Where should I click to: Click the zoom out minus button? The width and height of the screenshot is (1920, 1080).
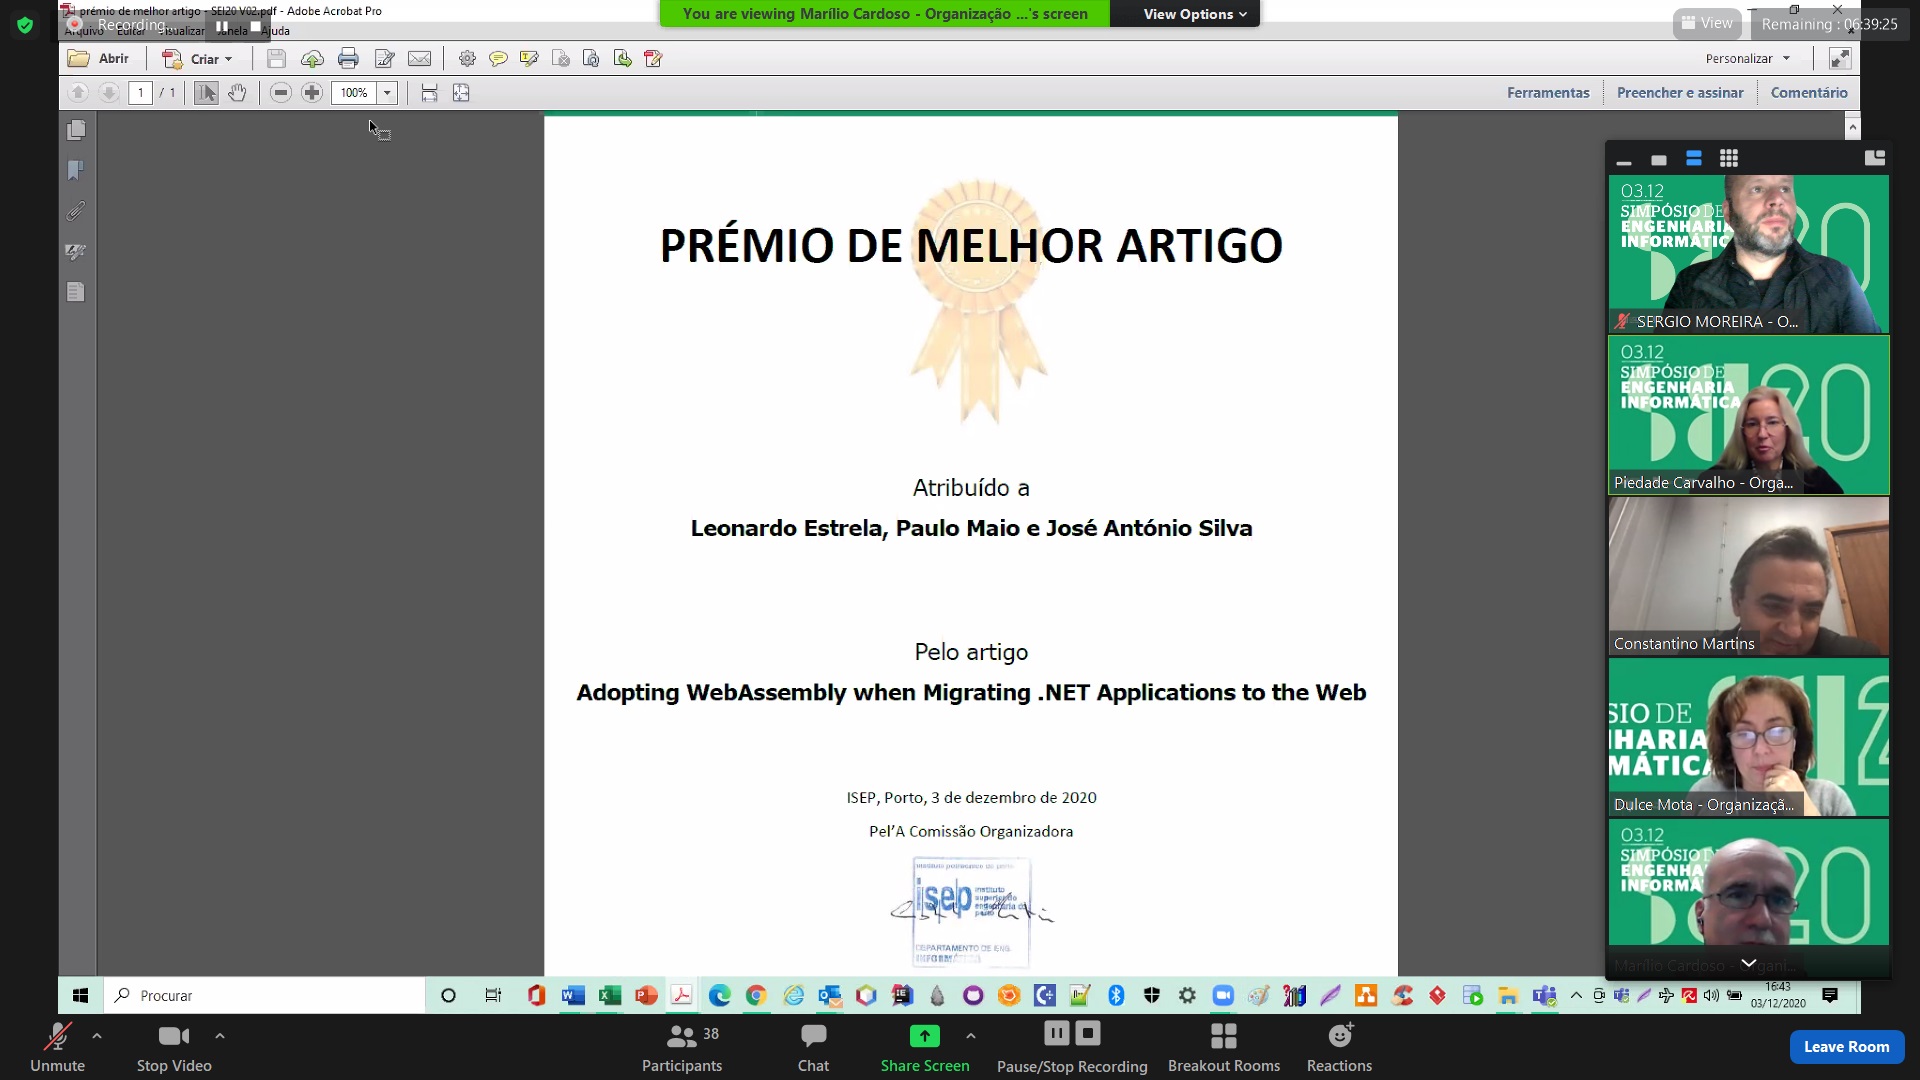(x=281, y=93)
